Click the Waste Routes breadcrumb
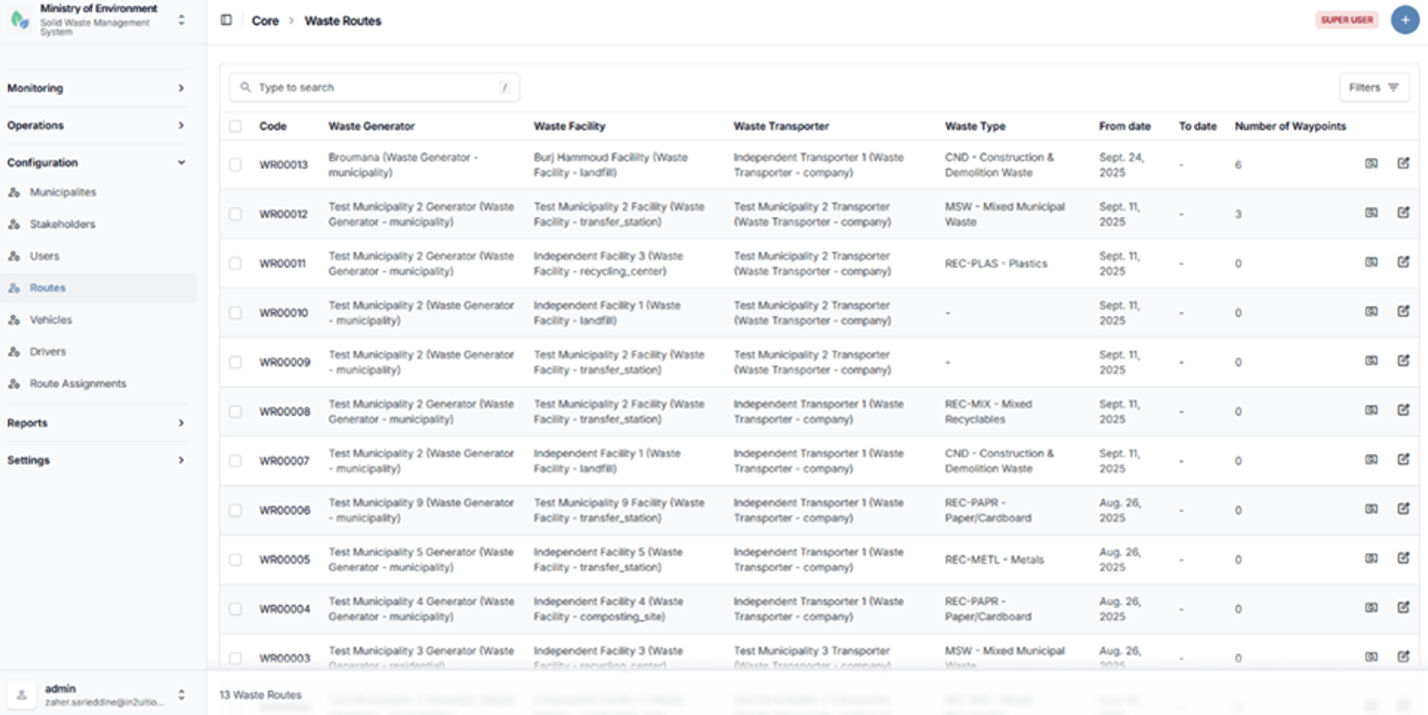The width and height of the screenshot is (1428, 715). [343, 20]
